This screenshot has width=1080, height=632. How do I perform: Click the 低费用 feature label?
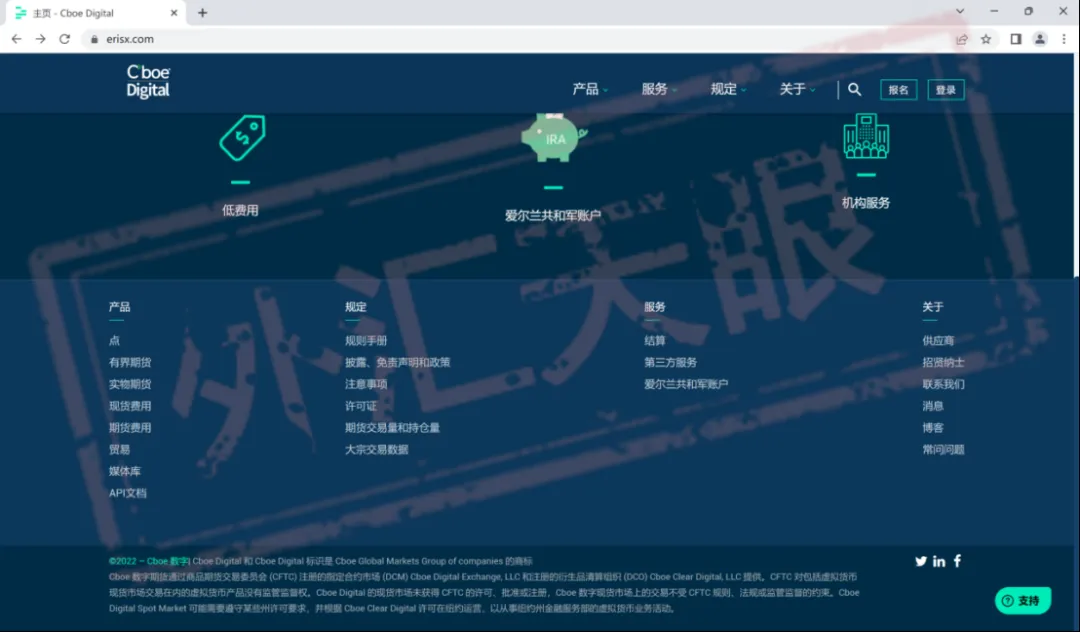240,211
